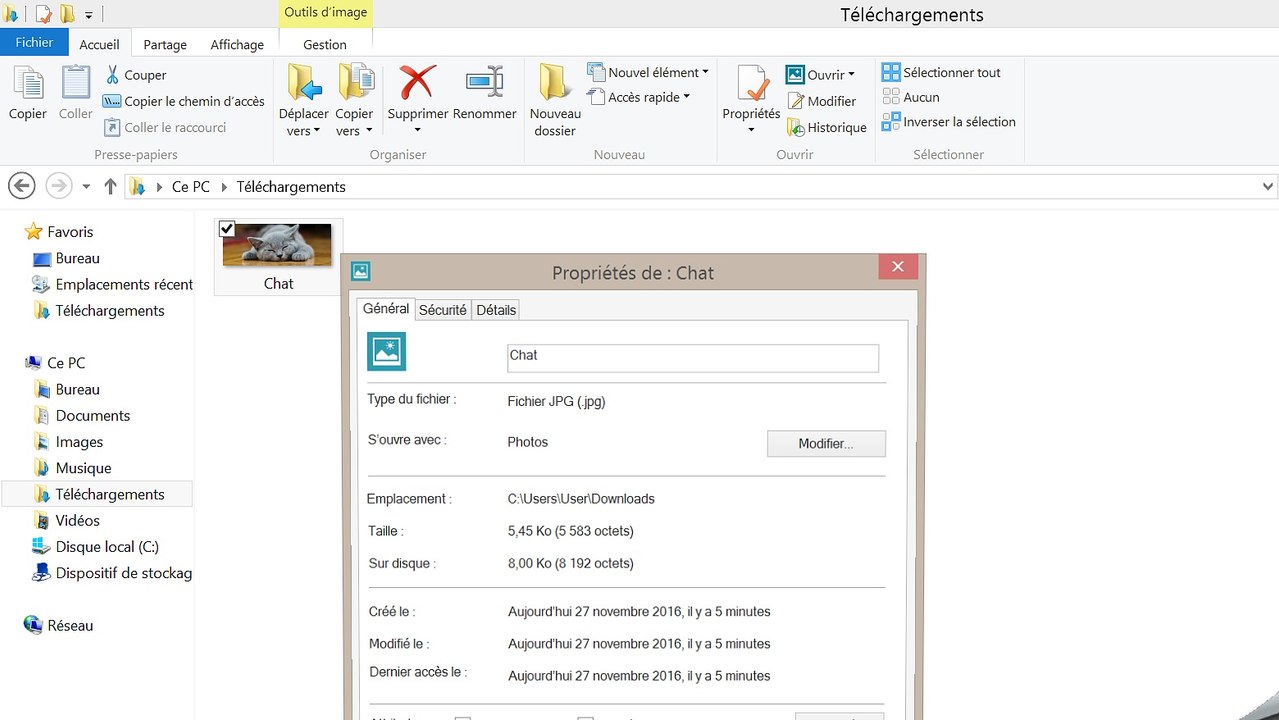Open the Nouvel élément dropdown

coord(648,72)
